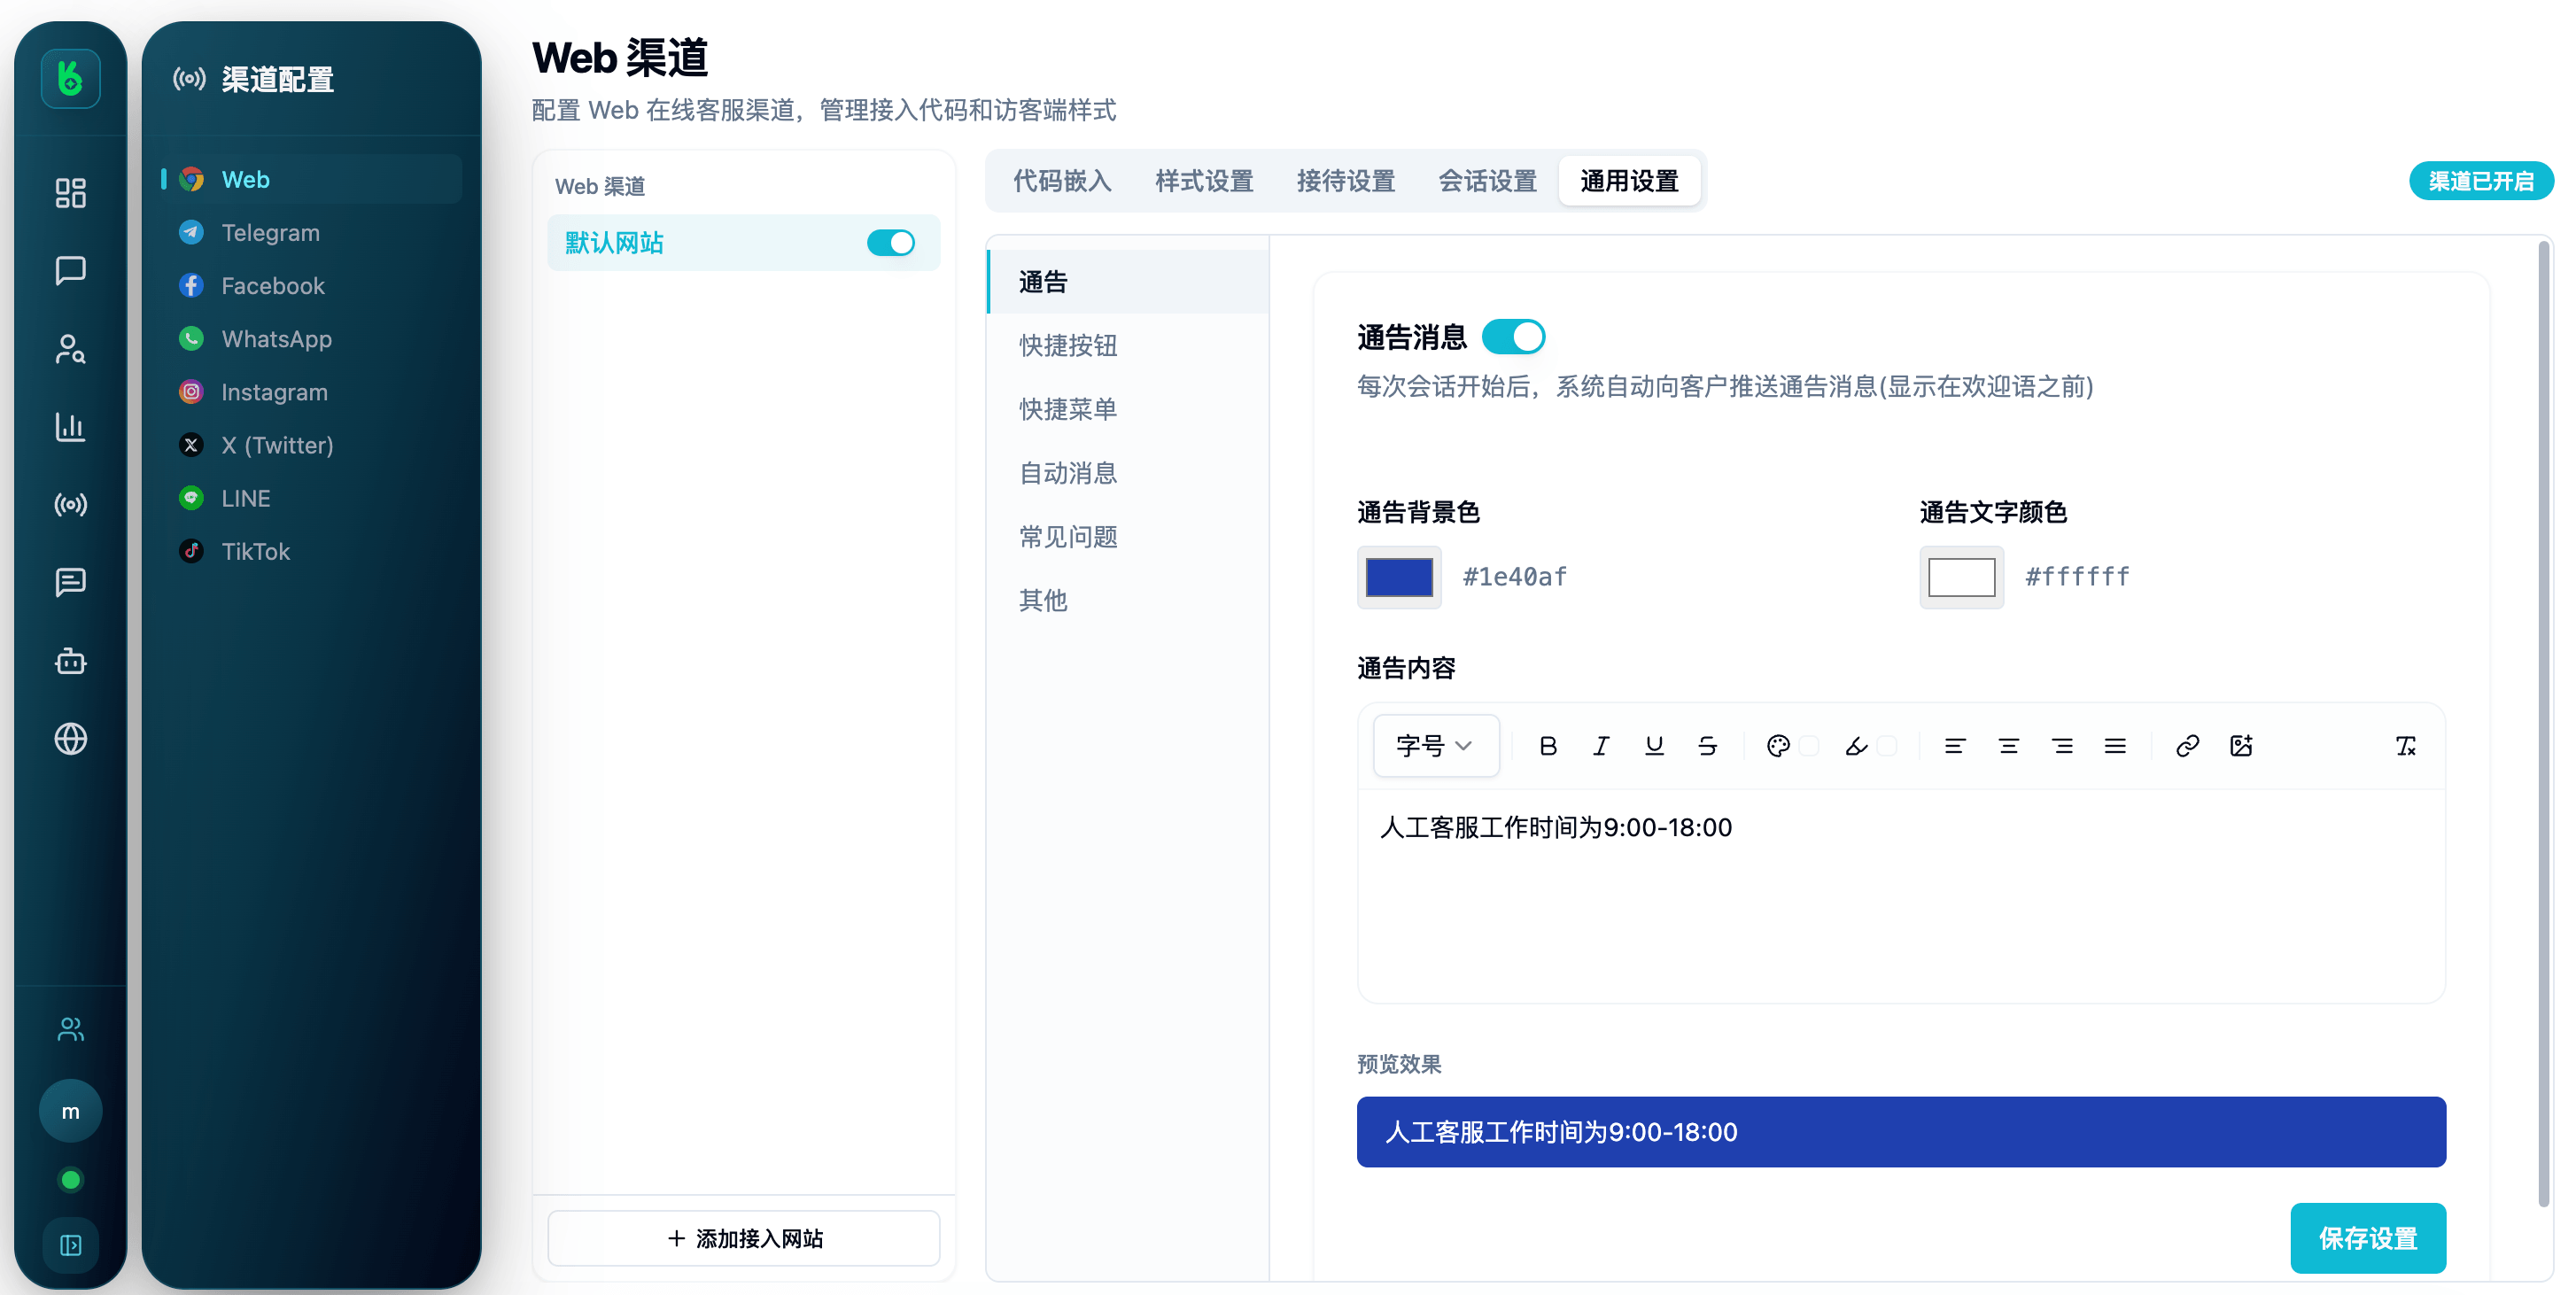
Task: Click the blue announcement preview banner
Action: click(1901, 1132)
